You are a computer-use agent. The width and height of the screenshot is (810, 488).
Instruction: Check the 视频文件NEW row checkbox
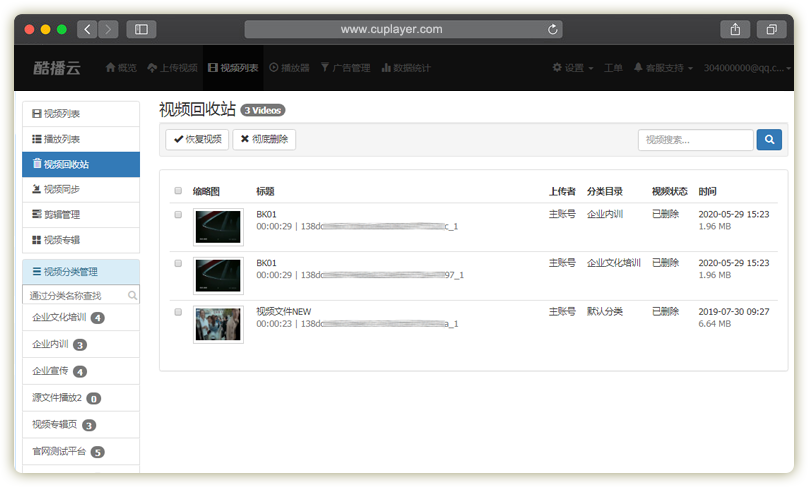click(178, 312)
